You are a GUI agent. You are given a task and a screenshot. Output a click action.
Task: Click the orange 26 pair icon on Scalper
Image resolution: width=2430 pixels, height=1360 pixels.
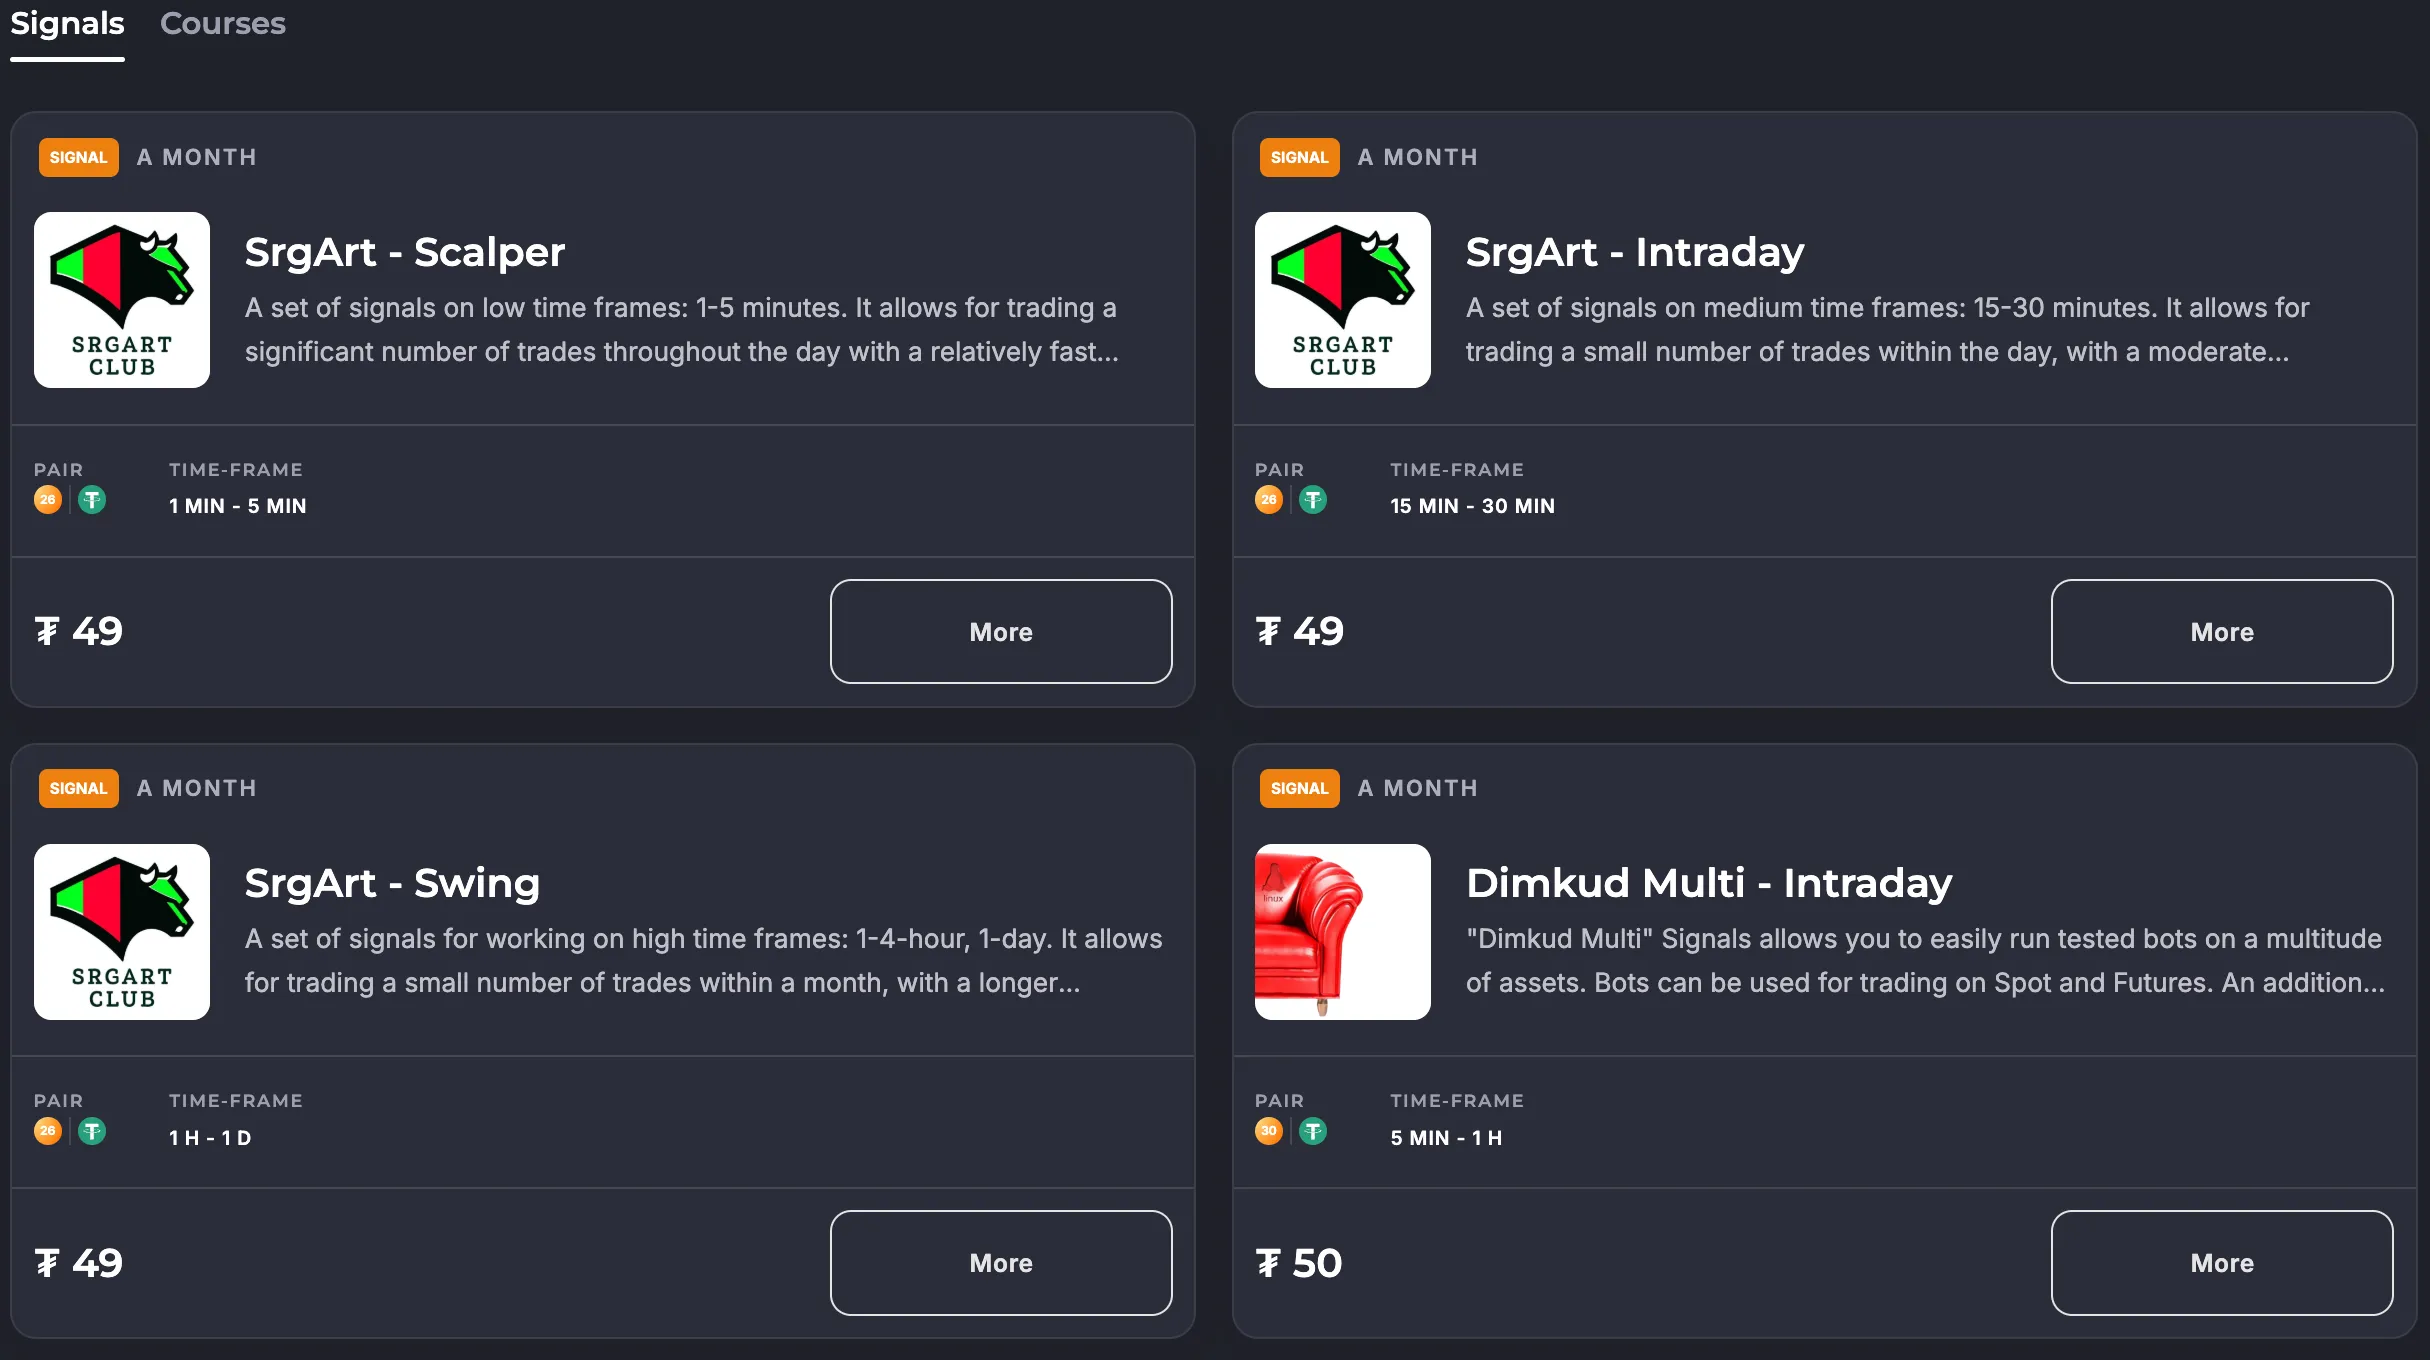pyautogui.click(x=48, y=500)
